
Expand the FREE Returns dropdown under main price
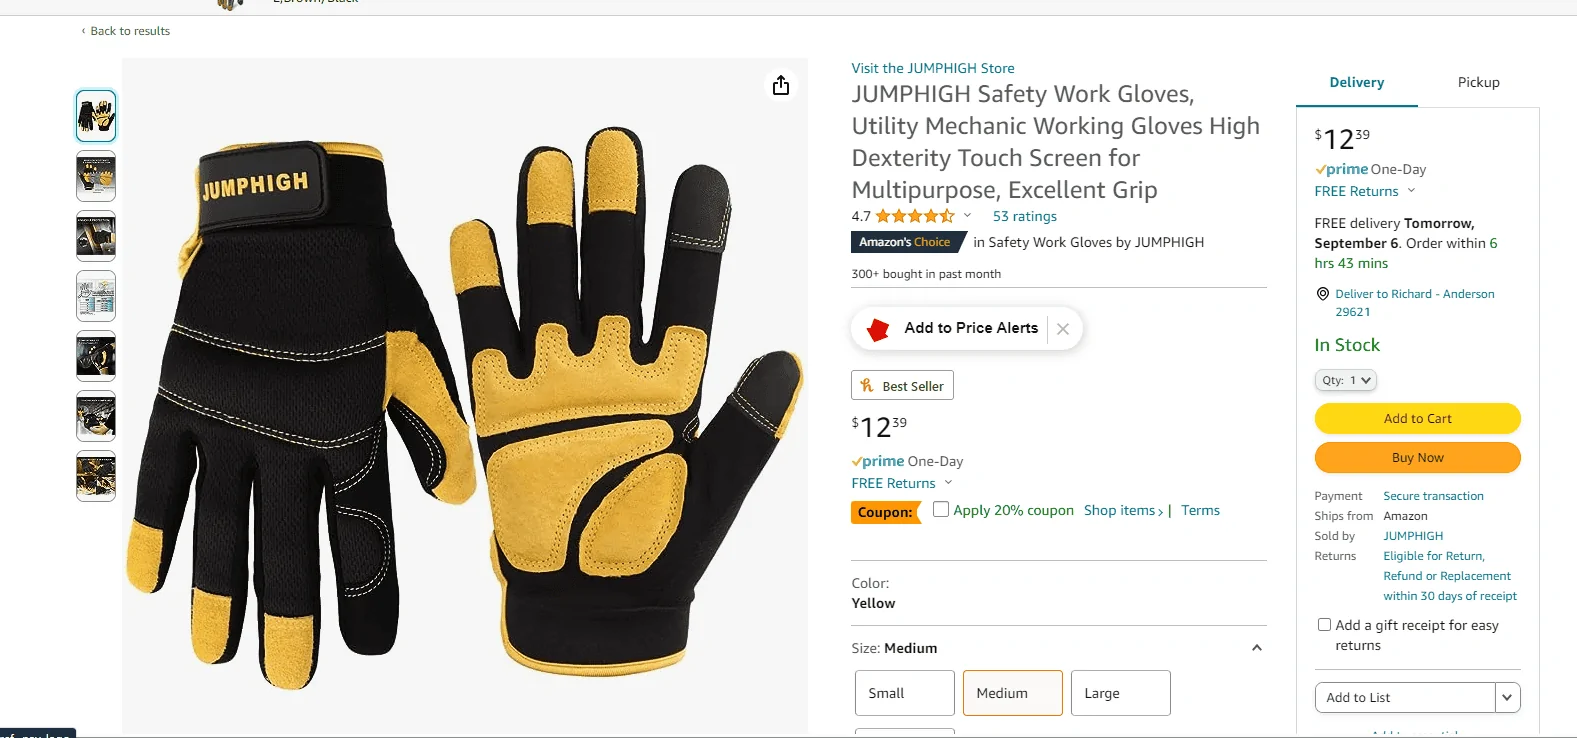[x=948, y=483]
